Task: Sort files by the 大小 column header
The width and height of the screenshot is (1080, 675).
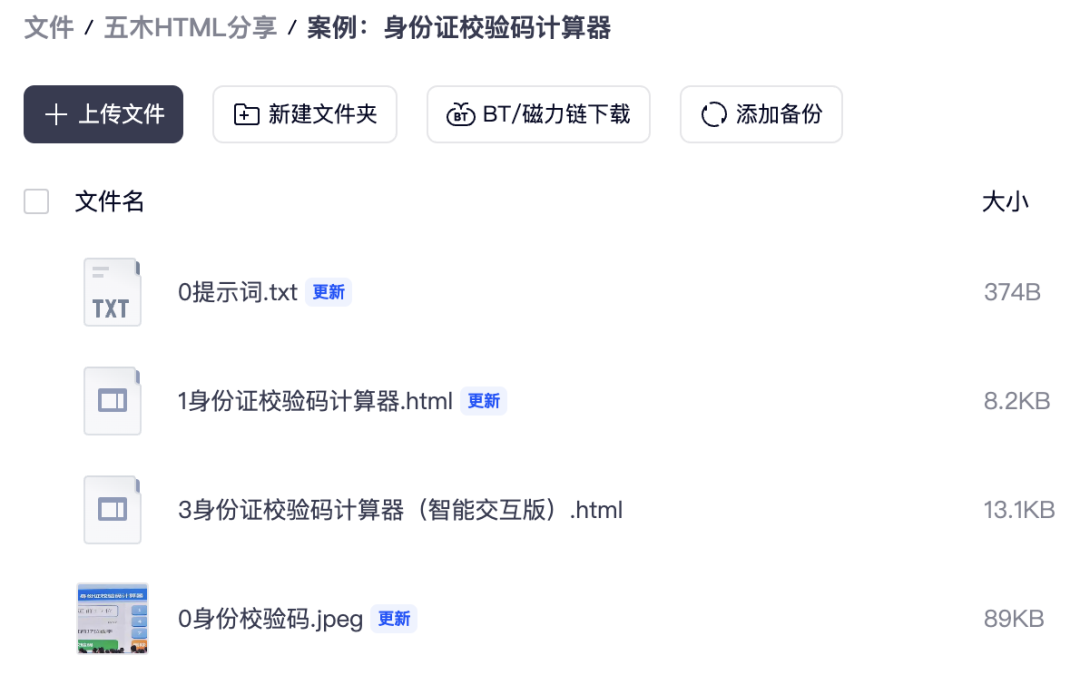Action: [1006, 201]
